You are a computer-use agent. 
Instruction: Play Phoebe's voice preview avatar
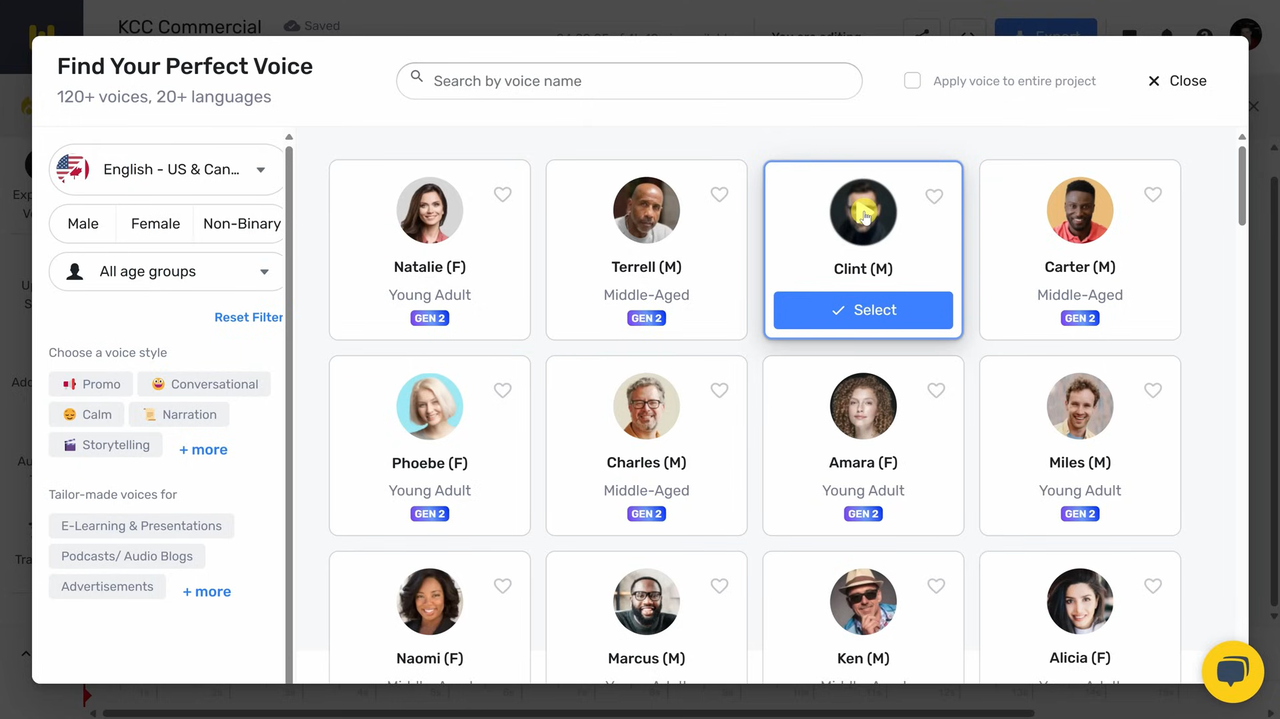430,406
